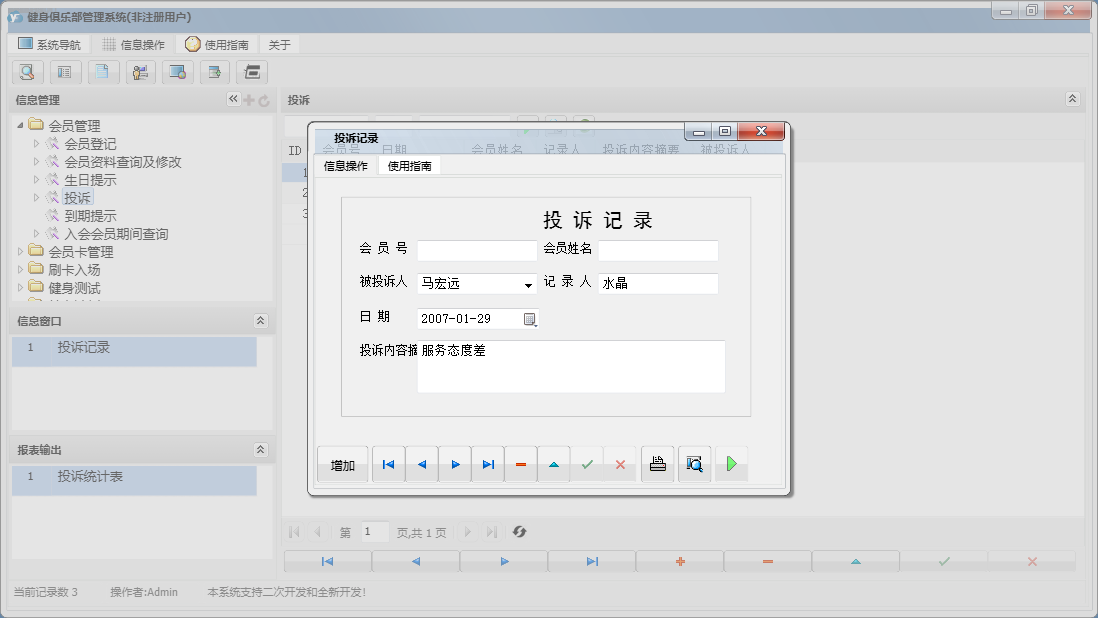Click the green run arrow in the dialog
Viewport: 1098px width, 618px height.
[731, 464]
